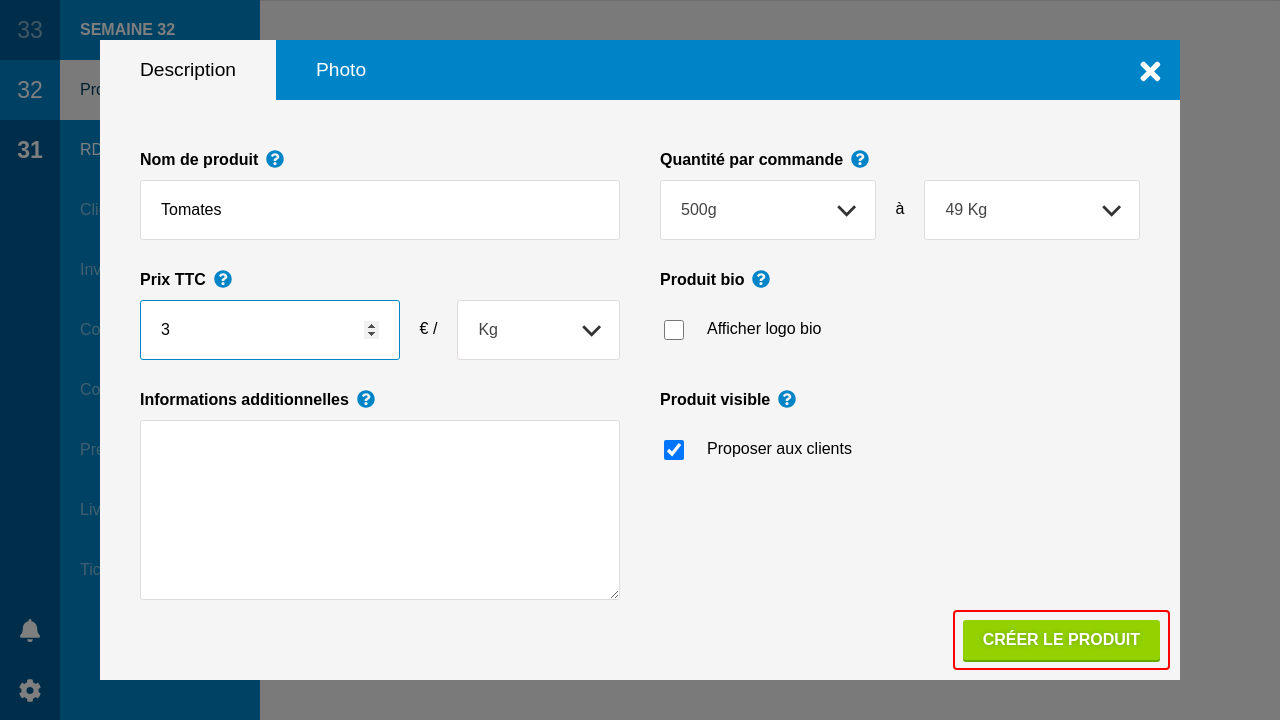Uncheck Proposer aux clients checkbox
Image resolution: width=1280 pixels, height=720 pixels.
coord(674,450)
